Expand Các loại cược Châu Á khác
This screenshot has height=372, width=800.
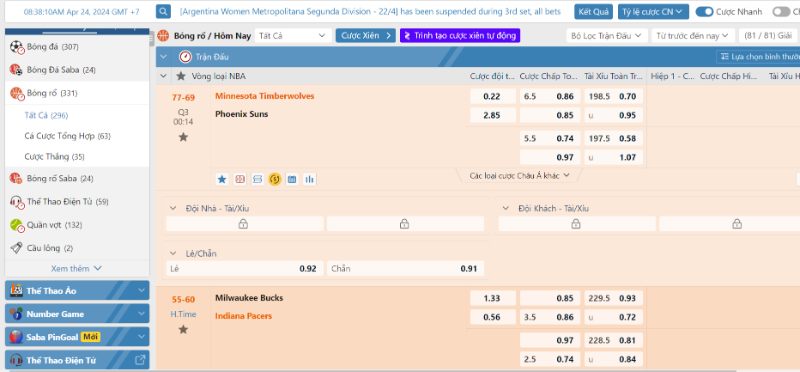coord(519,176)
